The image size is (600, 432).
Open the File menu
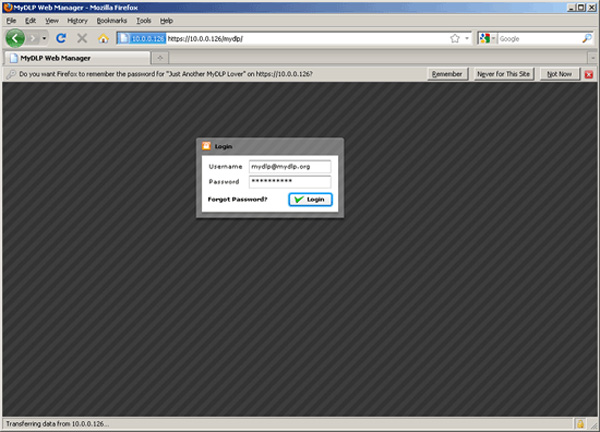(11, 21)
